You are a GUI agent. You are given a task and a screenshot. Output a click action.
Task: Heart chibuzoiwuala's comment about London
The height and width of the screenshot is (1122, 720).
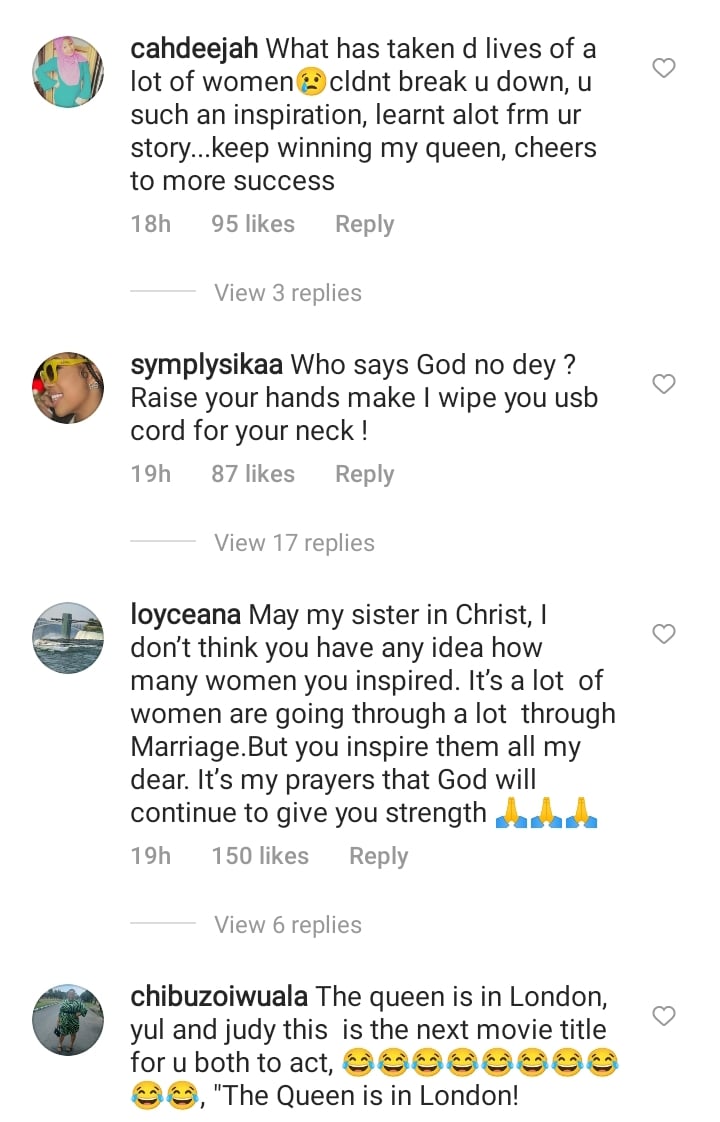pos(664,1016)
